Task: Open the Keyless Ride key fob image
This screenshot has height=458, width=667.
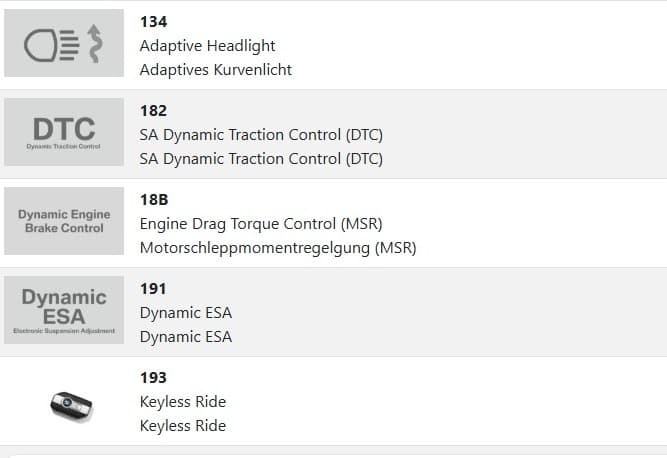Action: tap(70, 404)
